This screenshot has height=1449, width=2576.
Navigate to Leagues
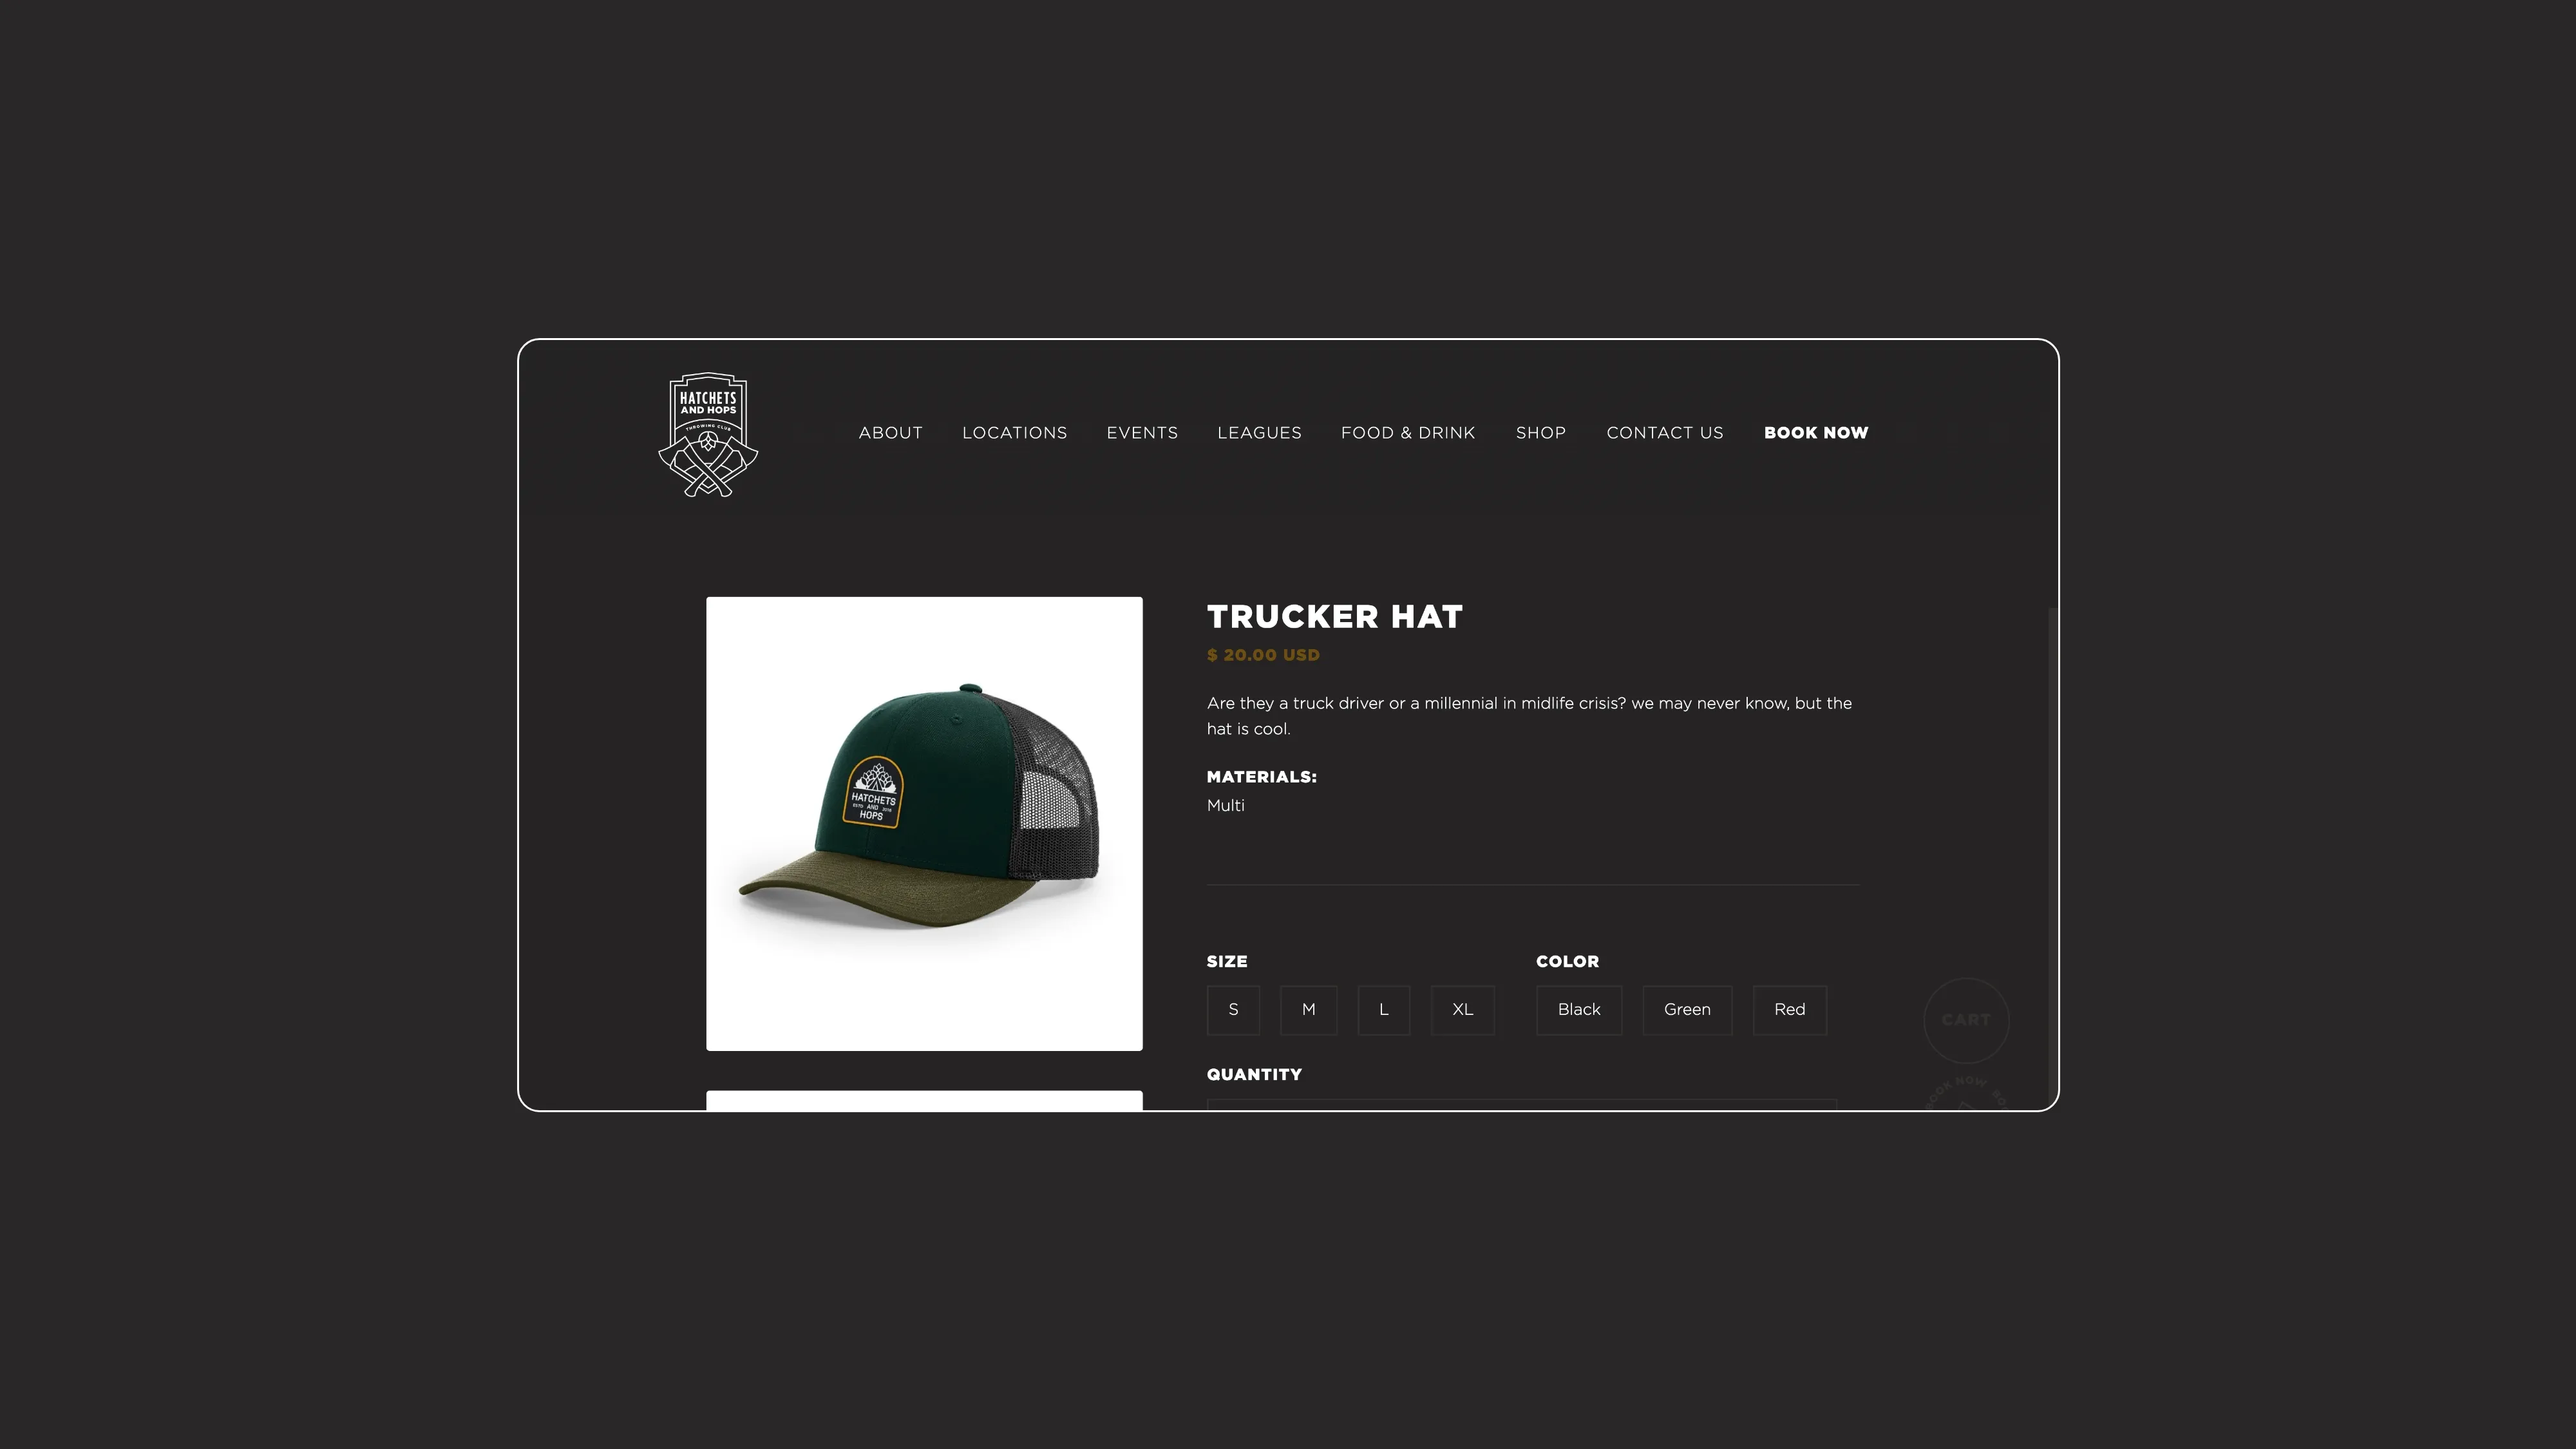pyautogui.click(x=1259, y=433)
